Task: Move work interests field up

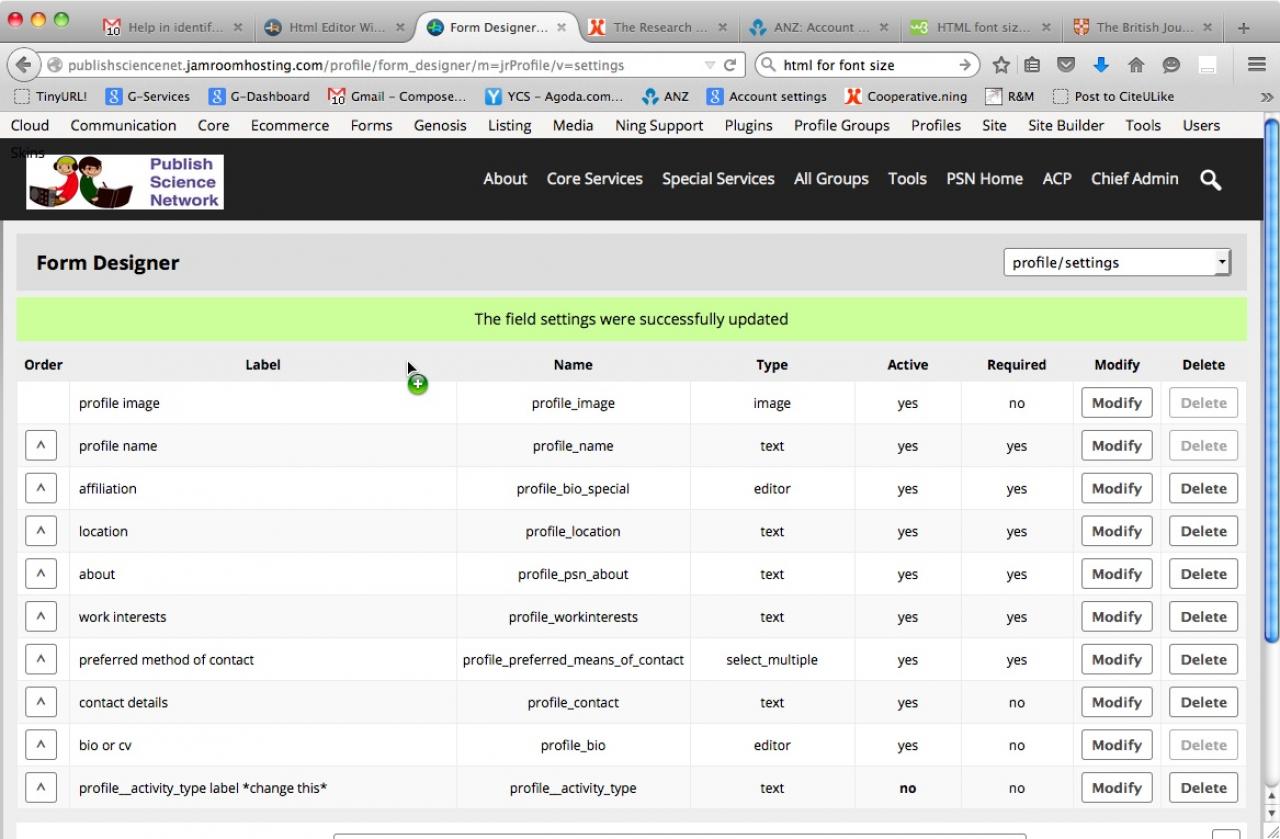Action: pos(40,617)
